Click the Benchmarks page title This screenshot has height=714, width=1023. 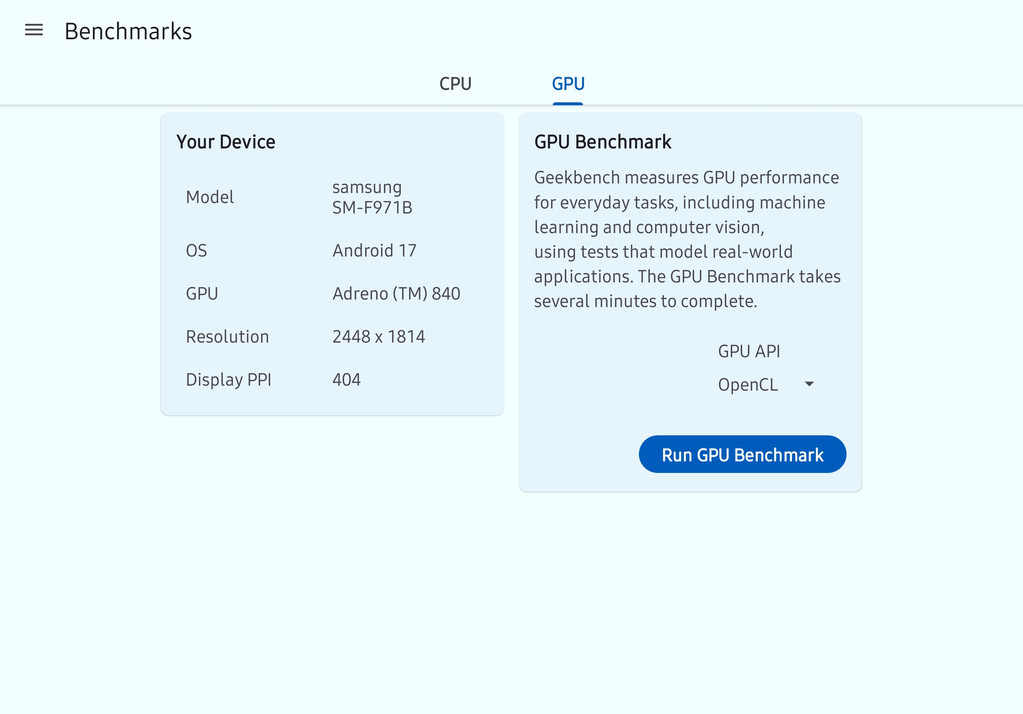point(128,31)
